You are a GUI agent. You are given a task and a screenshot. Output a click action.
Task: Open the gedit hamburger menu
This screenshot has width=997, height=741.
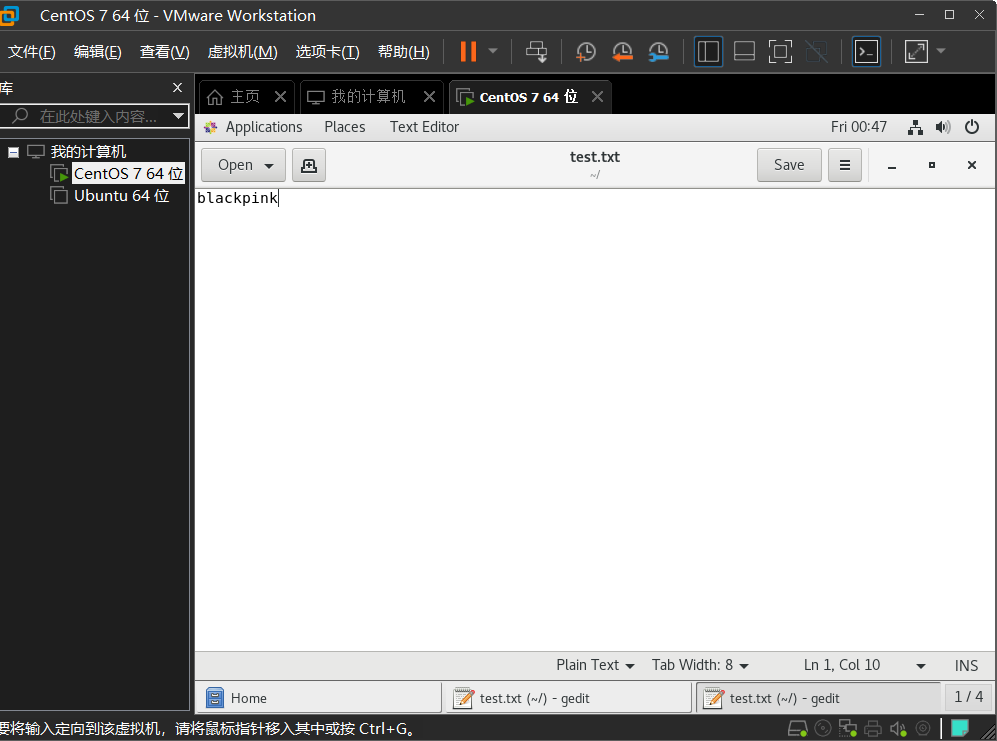click(844, 165)
